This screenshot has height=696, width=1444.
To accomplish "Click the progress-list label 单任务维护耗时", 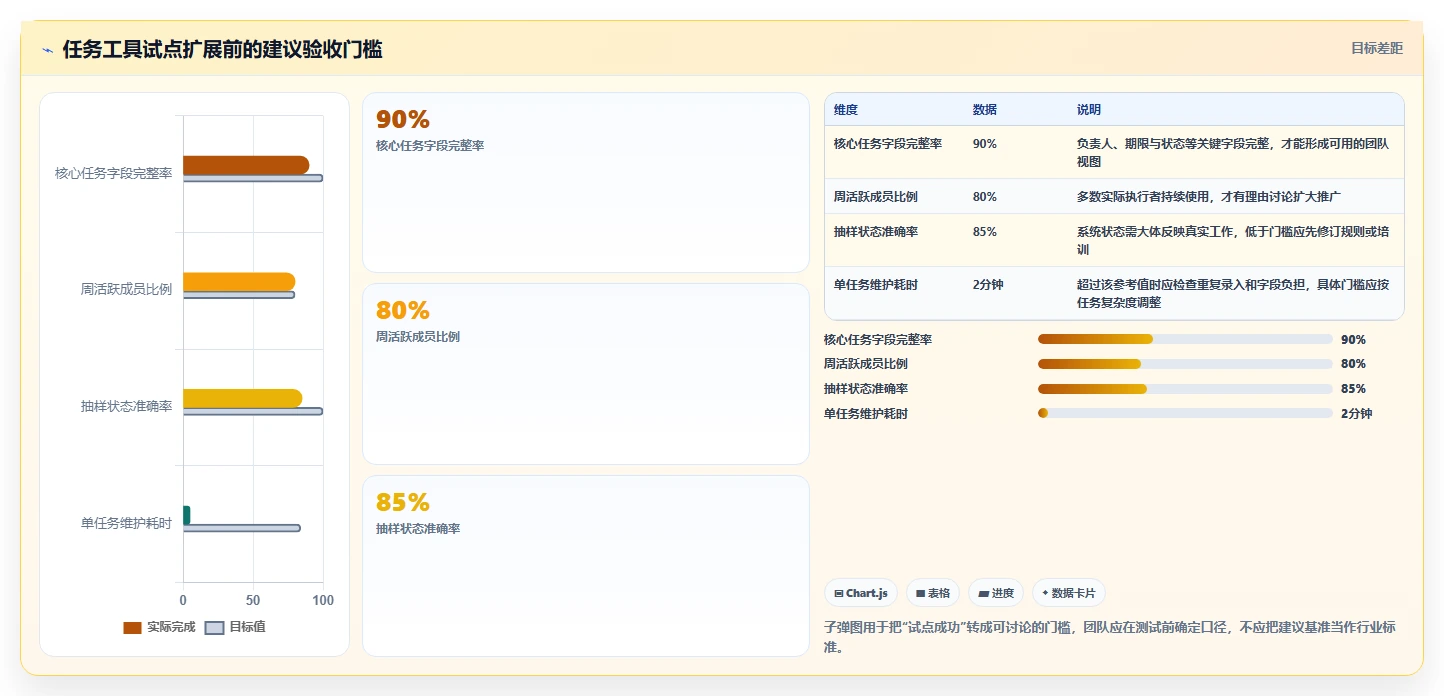I will click(x=866, y=414).
